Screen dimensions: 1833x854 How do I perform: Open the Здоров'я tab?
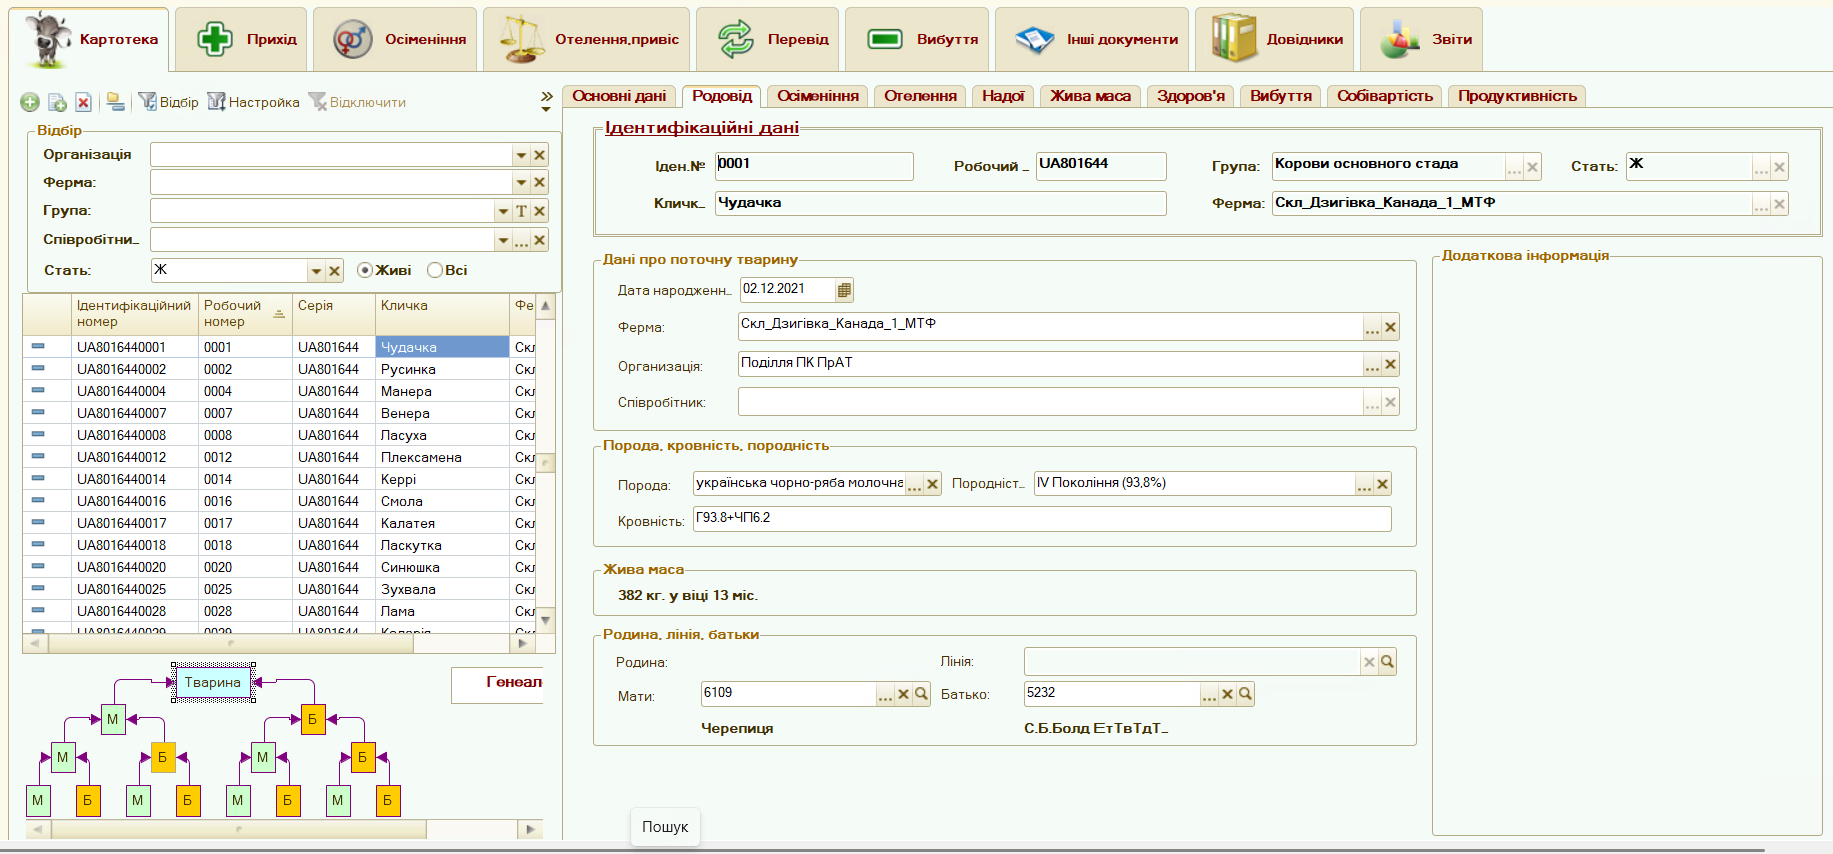(1190, 96)
